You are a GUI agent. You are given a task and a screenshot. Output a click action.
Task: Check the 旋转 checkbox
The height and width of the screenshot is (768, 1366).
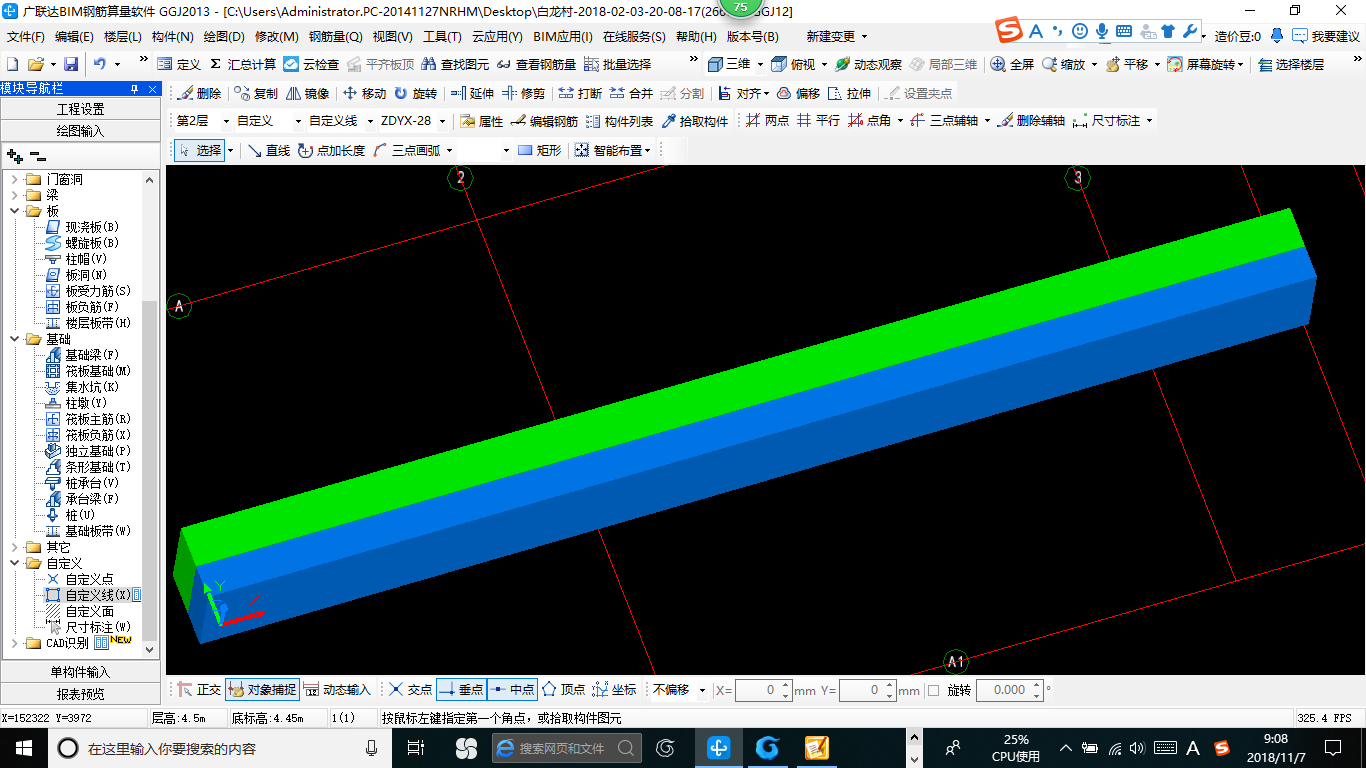[x=933, y=690]
